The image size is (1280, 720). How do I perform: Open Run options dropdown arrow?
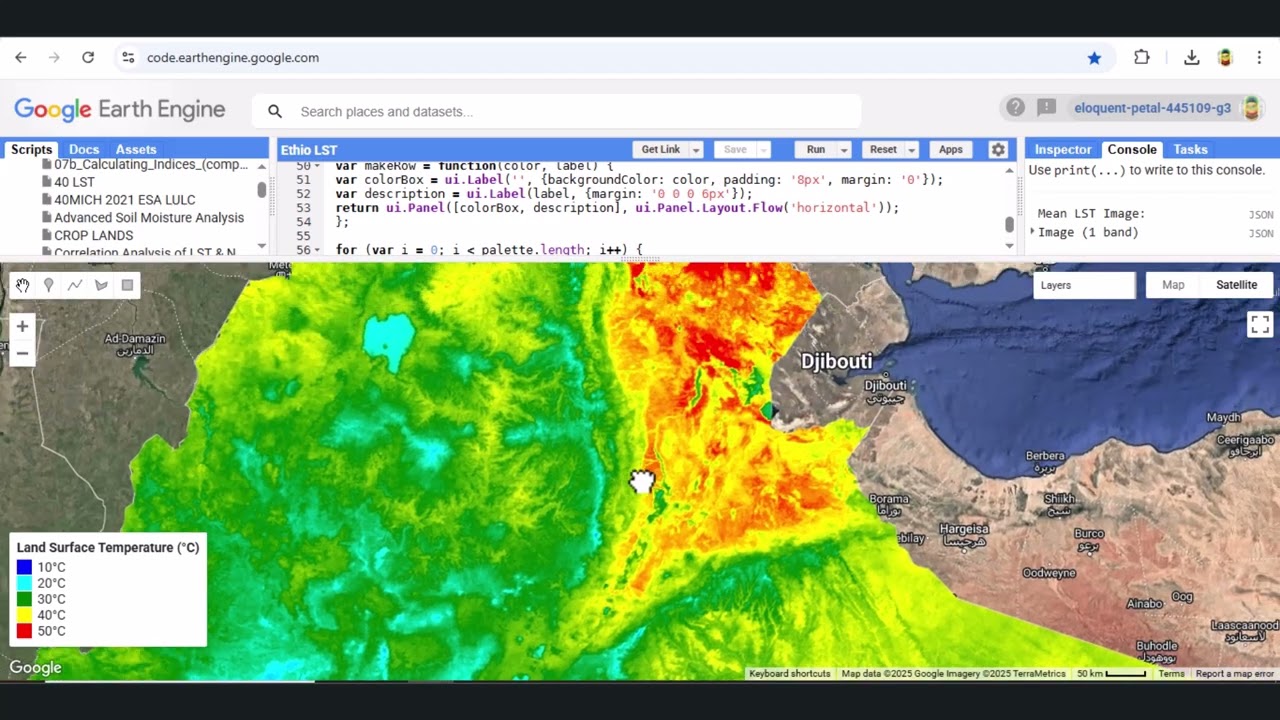click(x=844, y=150)
